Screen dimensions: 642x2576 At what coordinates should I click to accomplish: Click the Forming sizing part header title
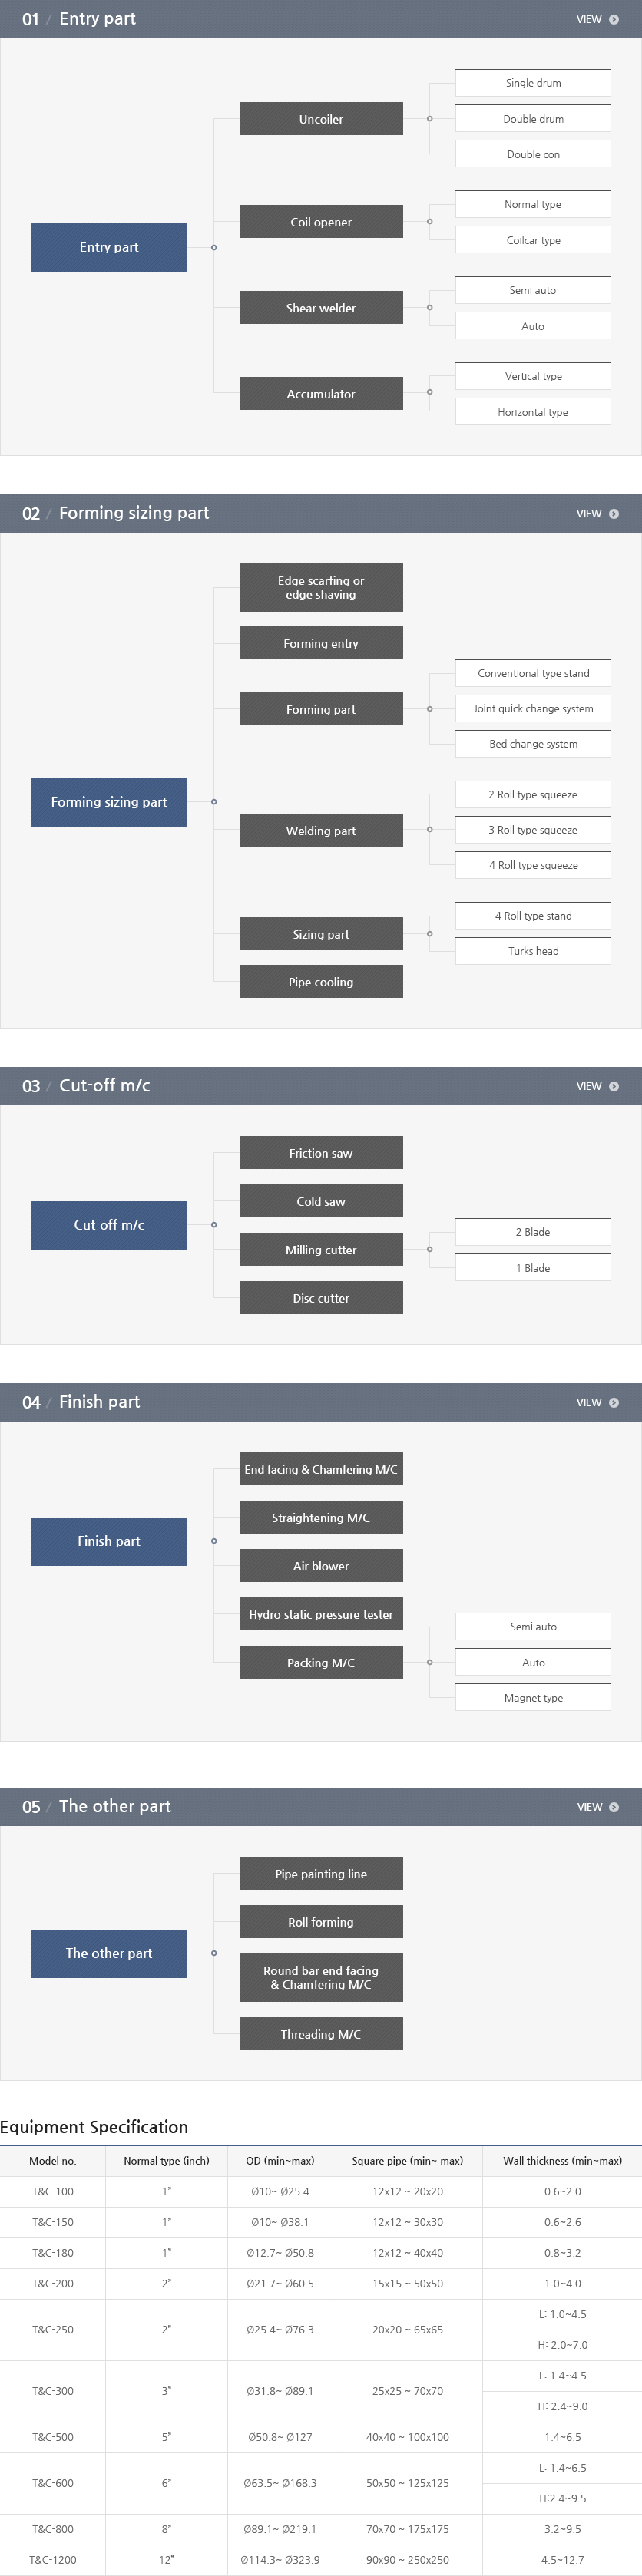click(x=134, y=513)
